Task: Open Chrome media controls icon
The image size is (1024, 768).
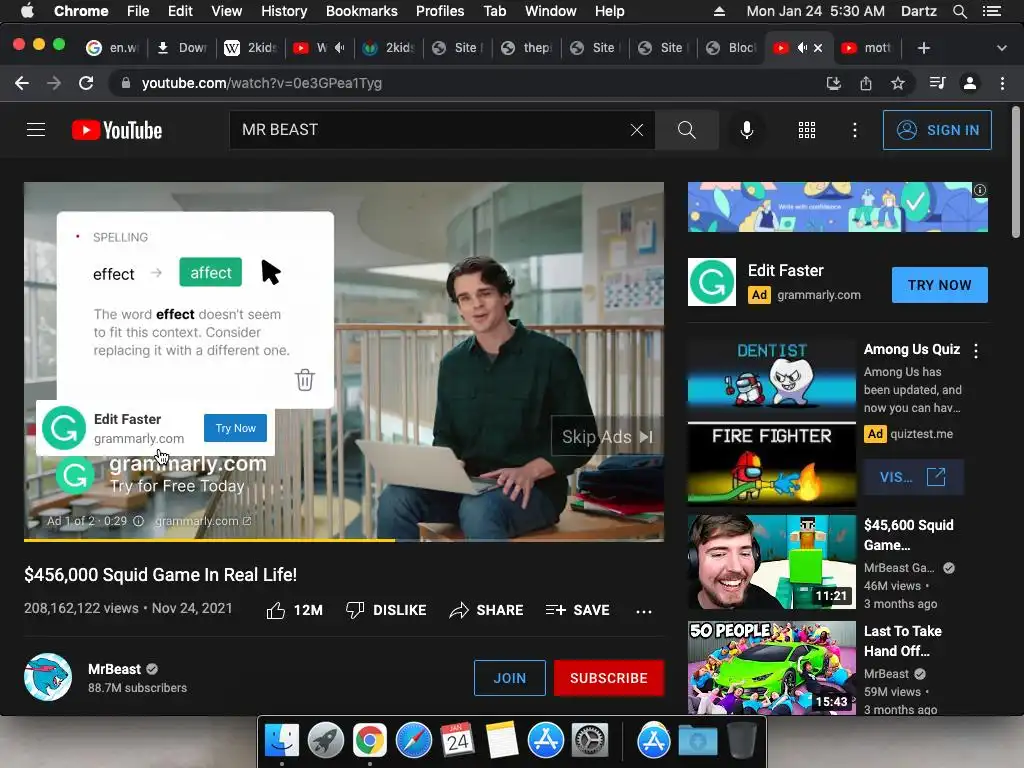Action: click(937, 83)
